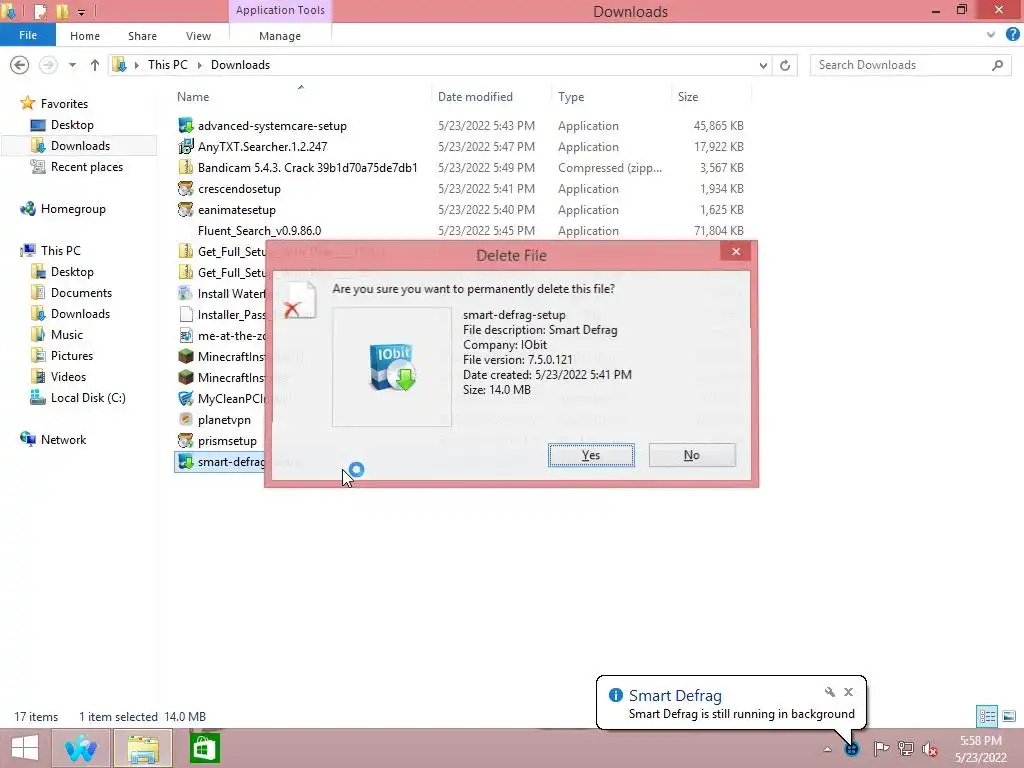The image size is (1024, 768).
Task: Go forward using the forward arrow
Action: point(48,65)
